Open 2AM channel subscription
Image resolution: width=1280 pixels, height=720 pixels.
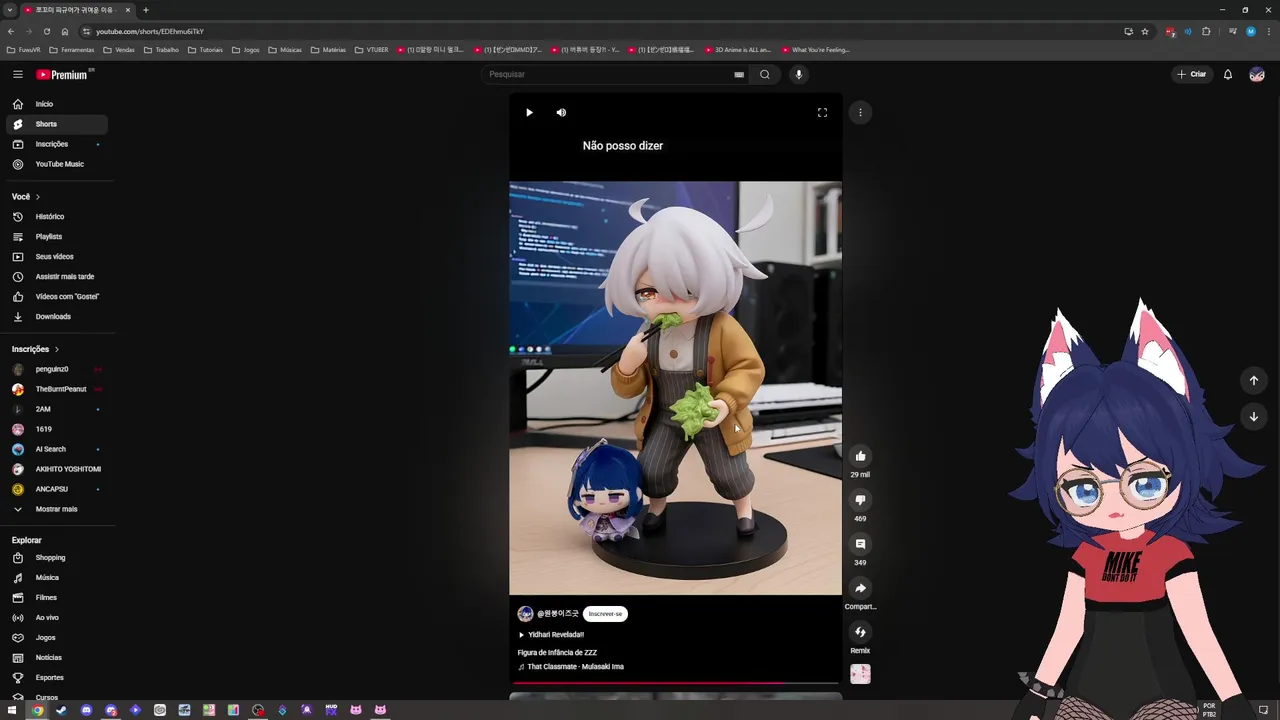(x=57, y=409)
